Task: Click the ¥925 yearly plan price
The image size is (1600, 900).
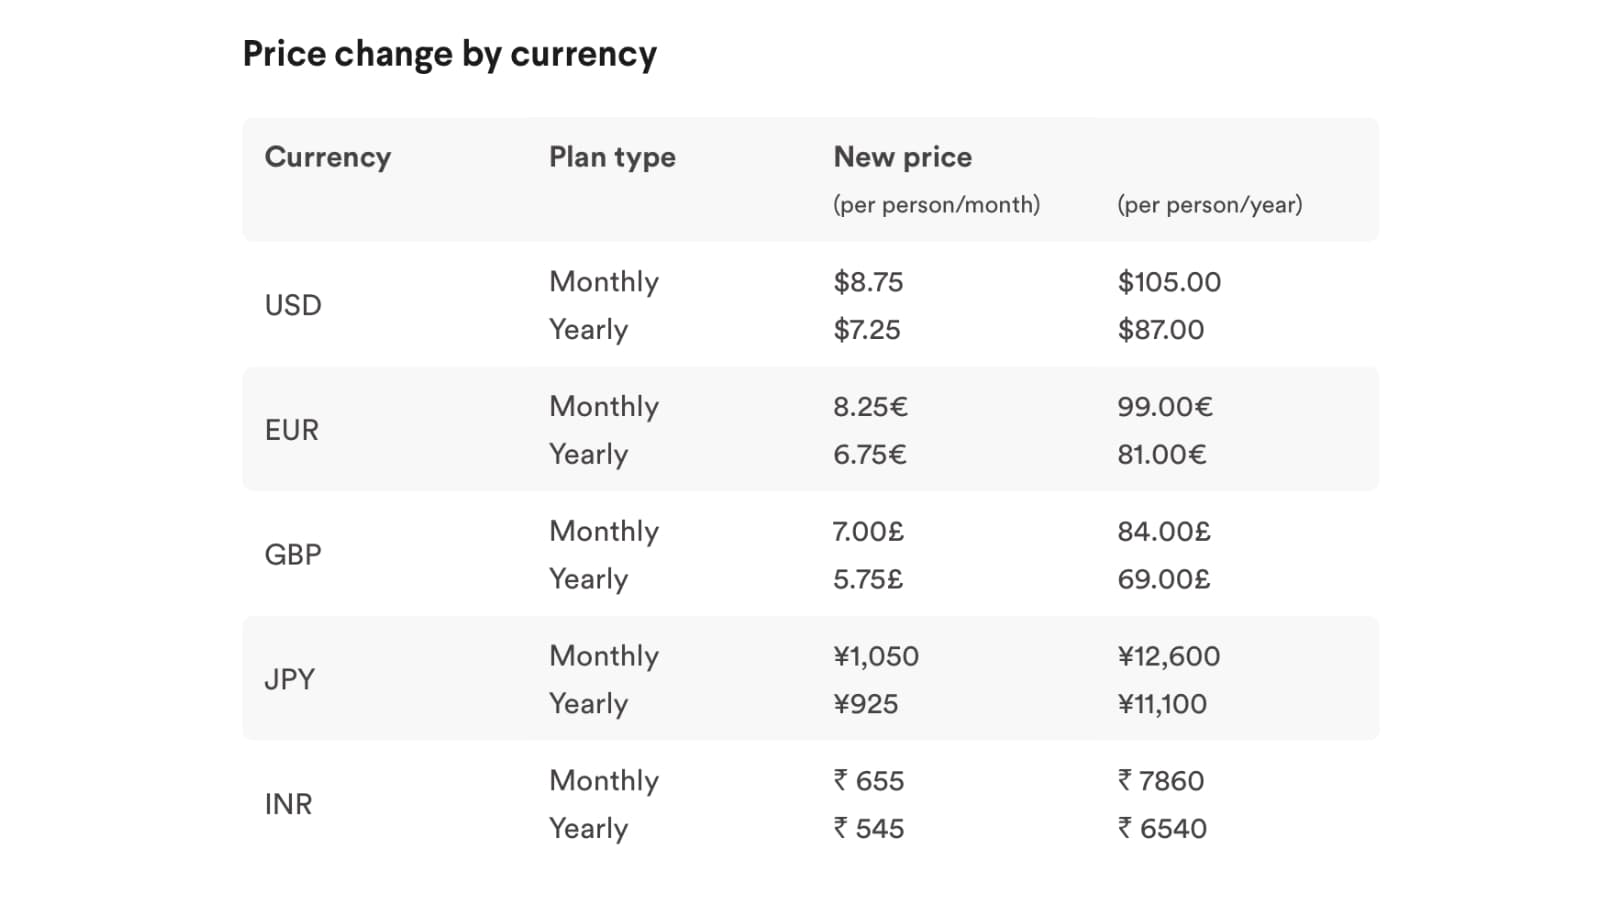Action: [865, 704]
